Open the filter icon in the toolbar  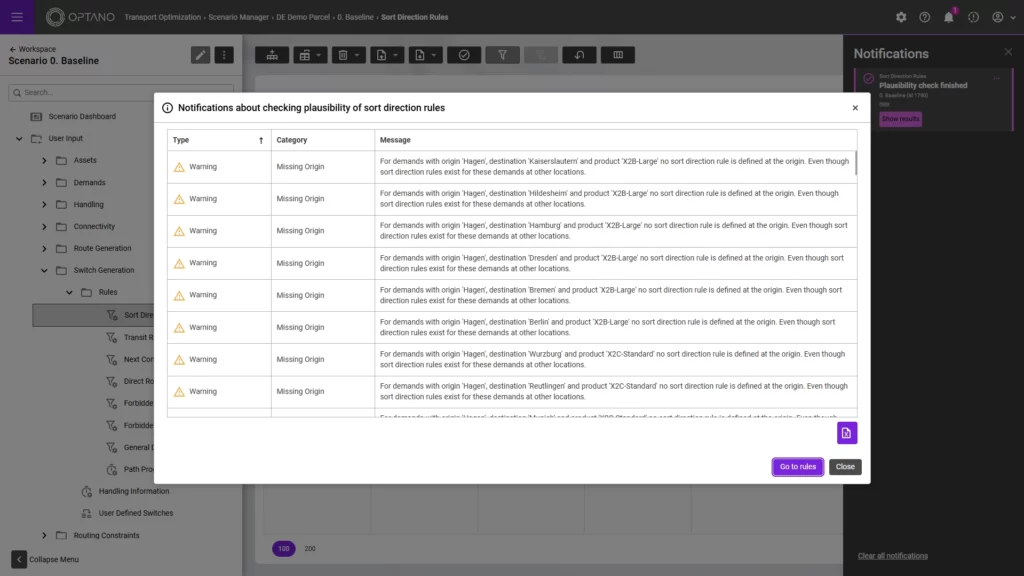(503, 55)
